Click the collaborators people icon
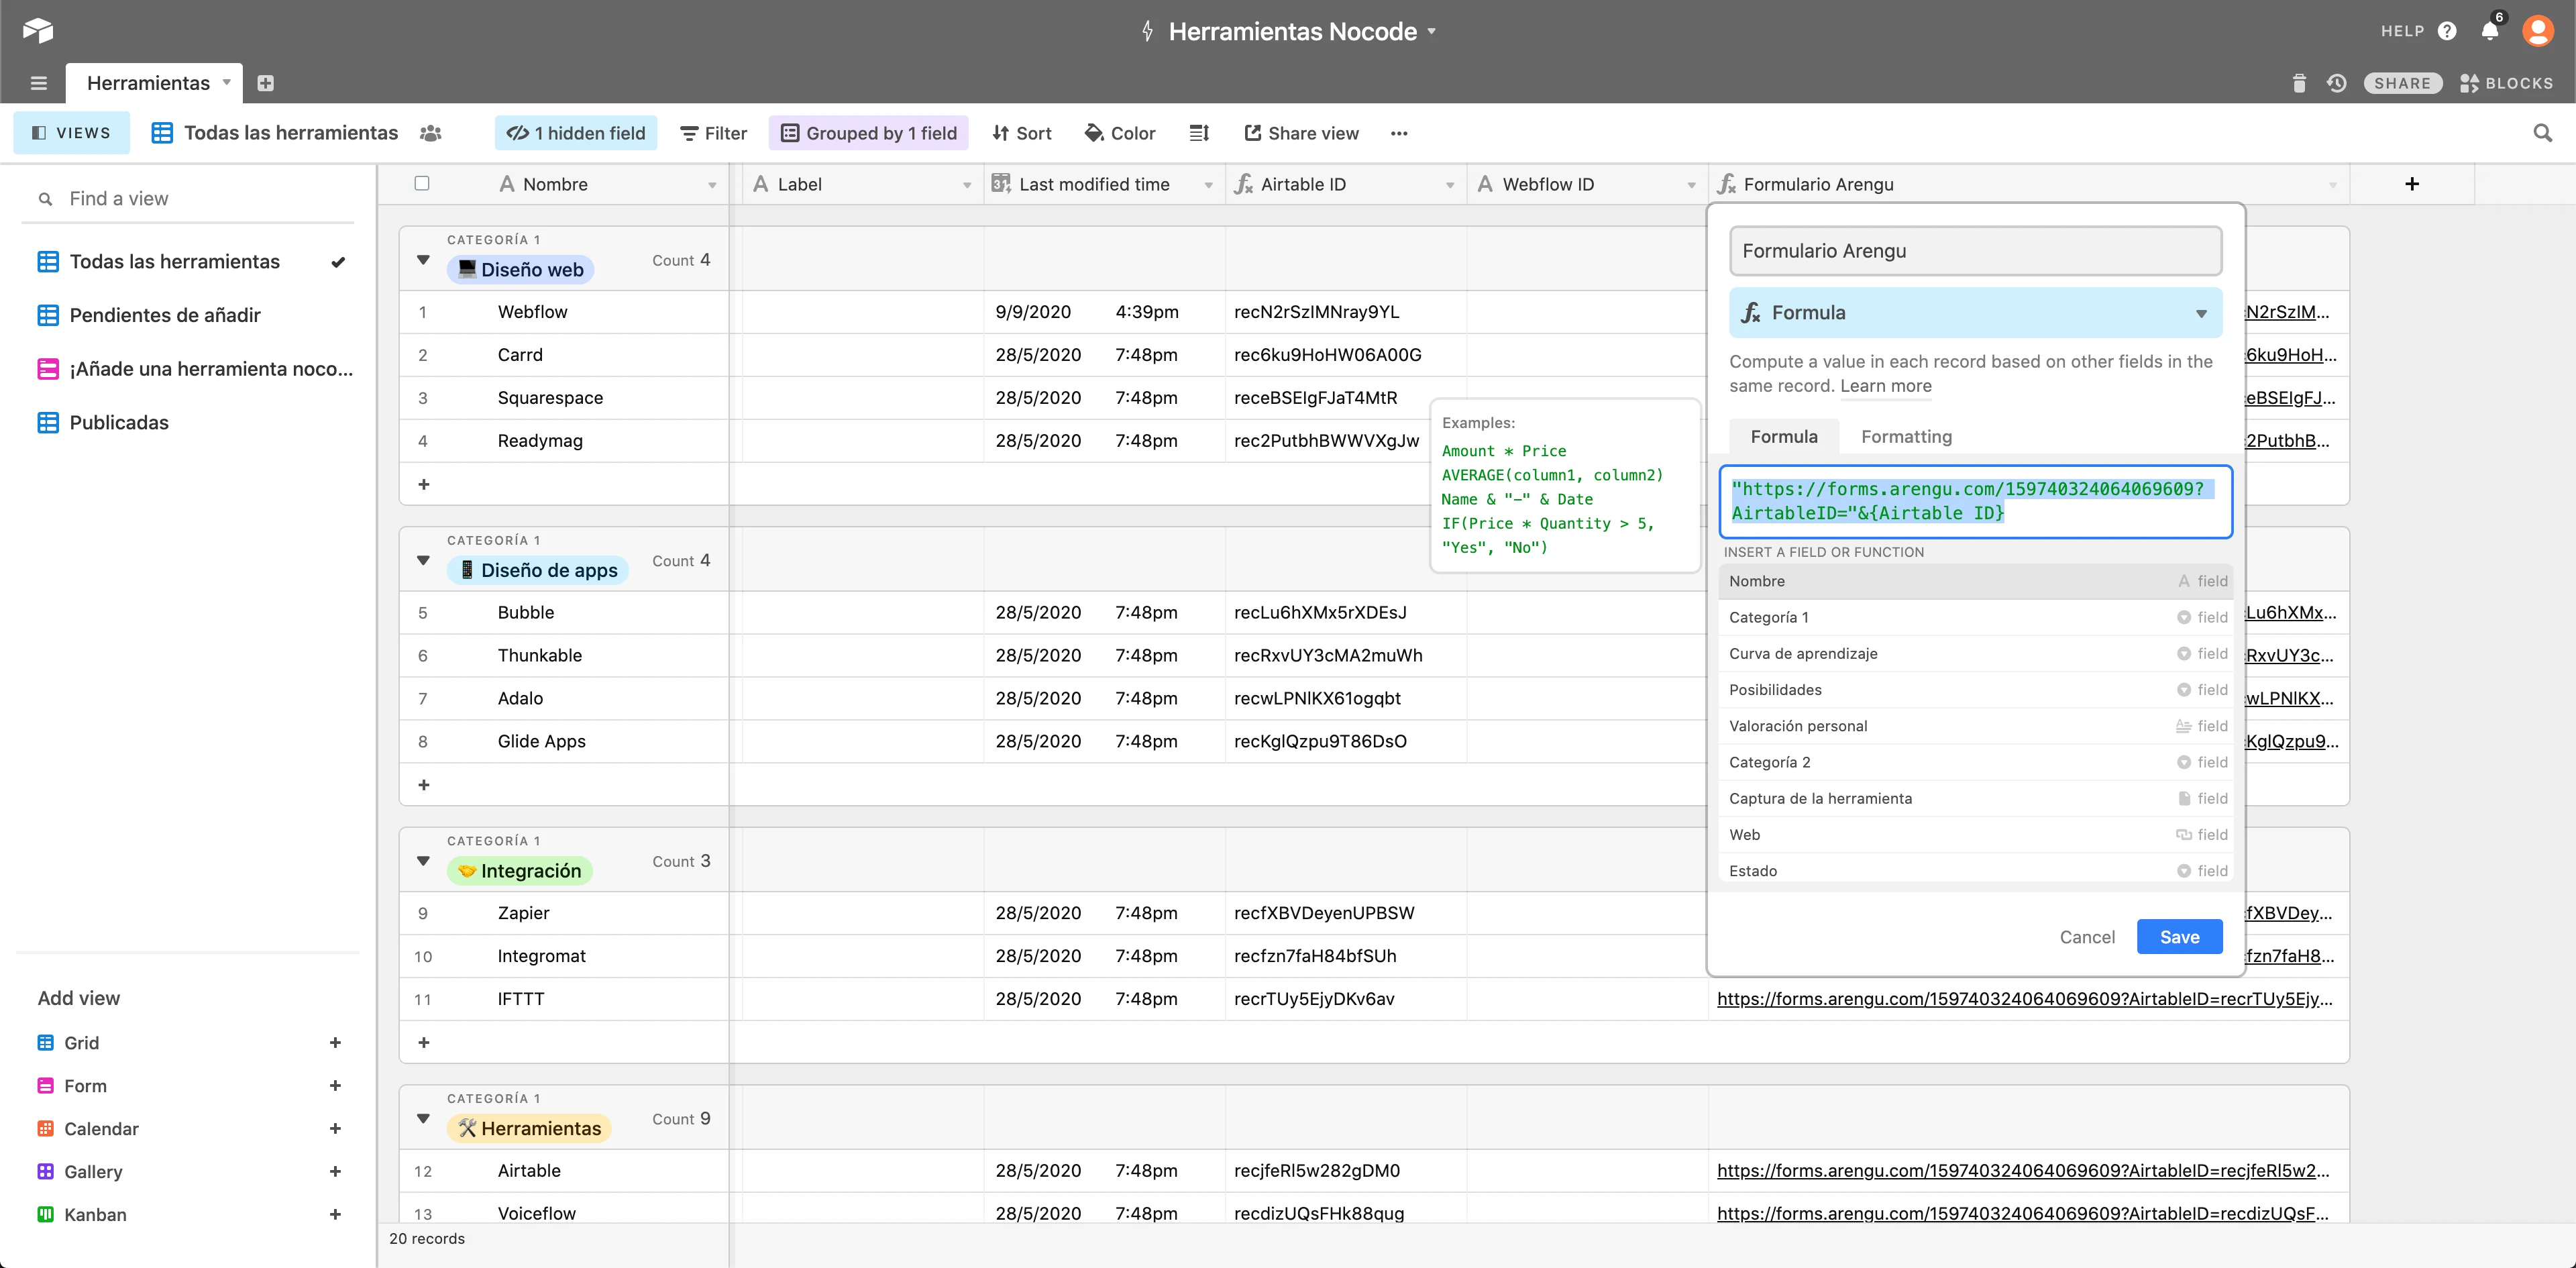 click(x=430, y=133)
